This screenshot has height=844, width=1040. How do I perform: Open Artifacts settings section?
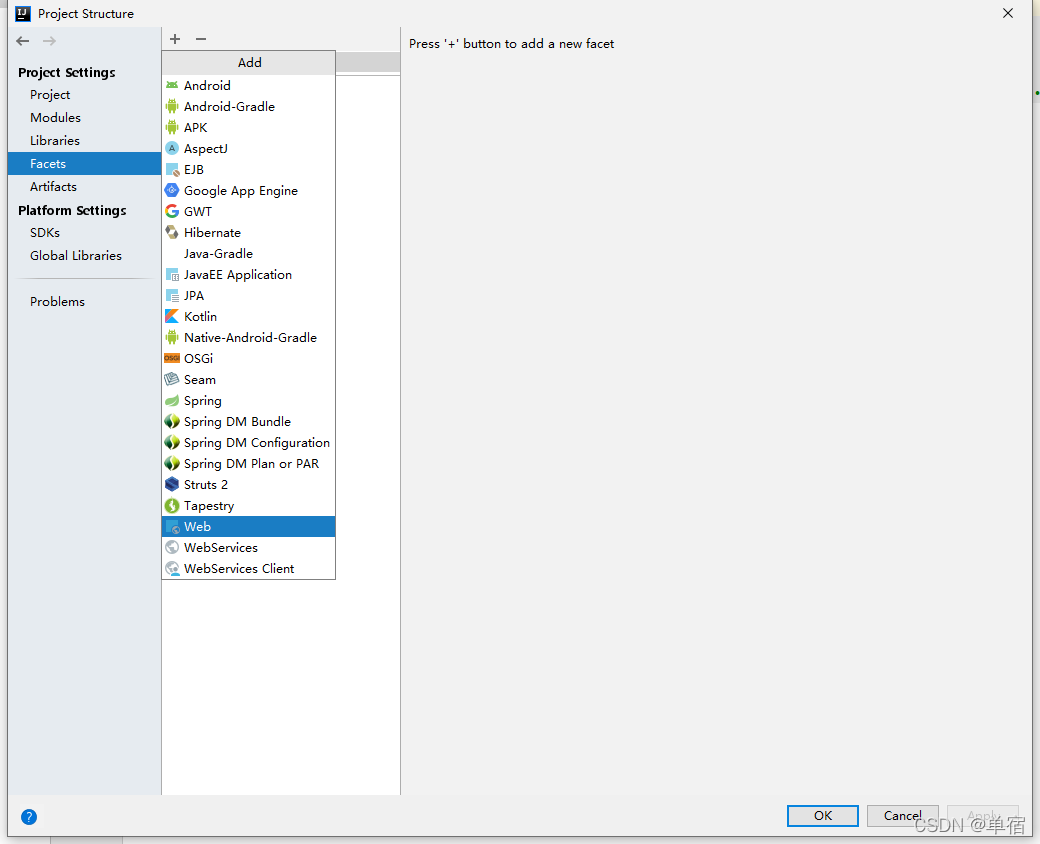pos(84,186)
